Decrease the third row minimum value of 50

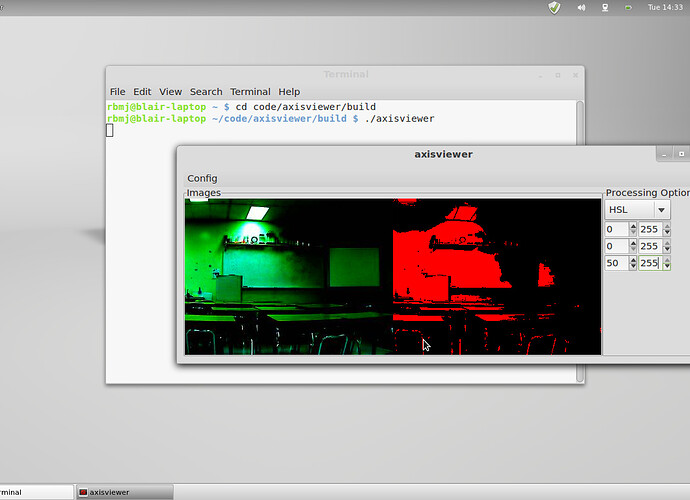633,266
